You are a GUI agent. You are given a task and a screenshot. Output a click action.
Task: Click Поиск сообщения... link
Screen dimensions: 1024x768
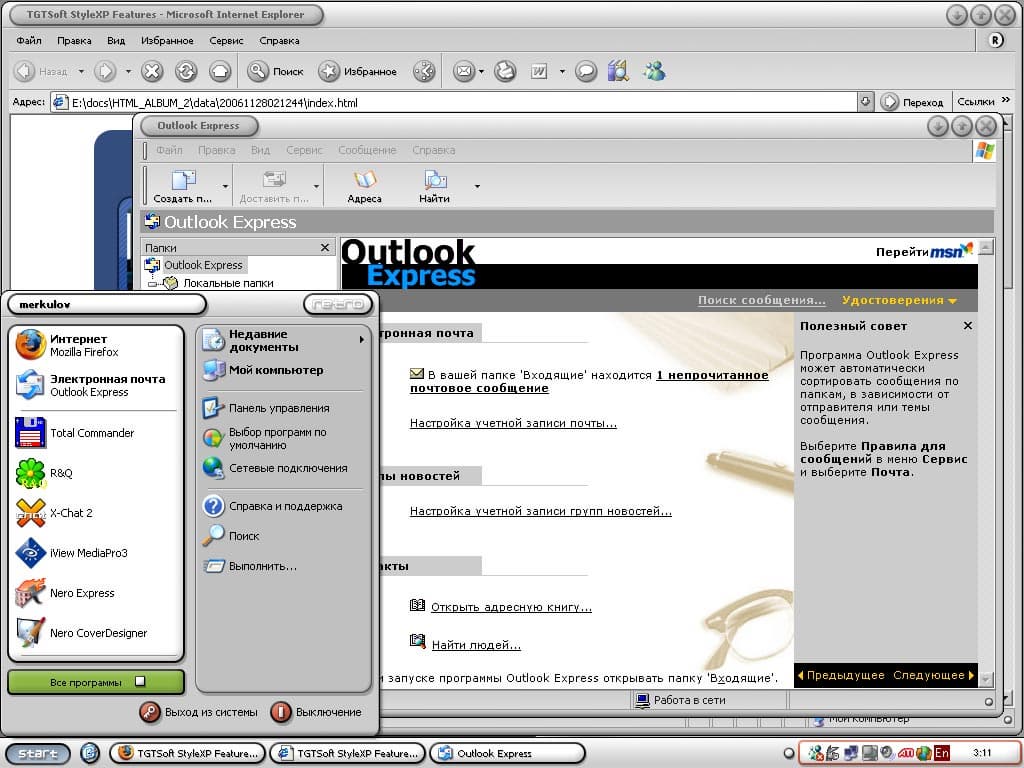tap(761, 300)
